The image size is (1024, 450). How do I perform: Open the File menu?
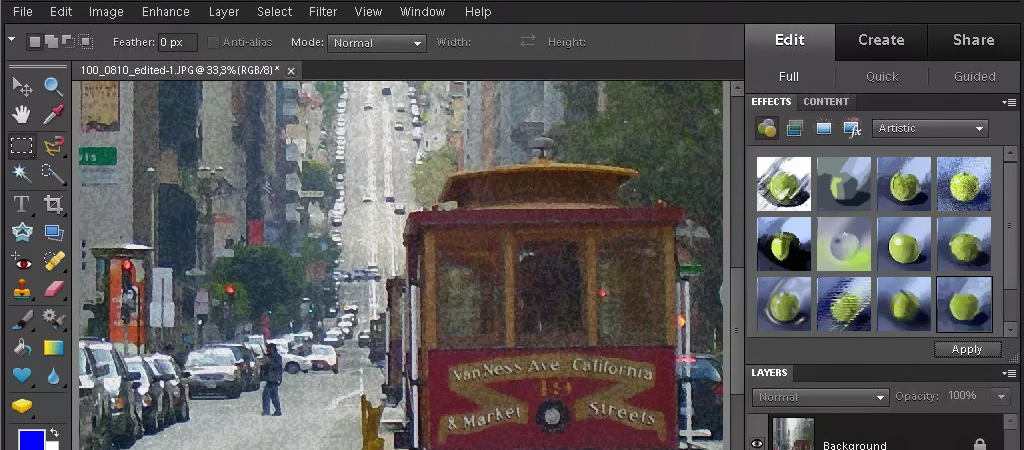[23, 12]
